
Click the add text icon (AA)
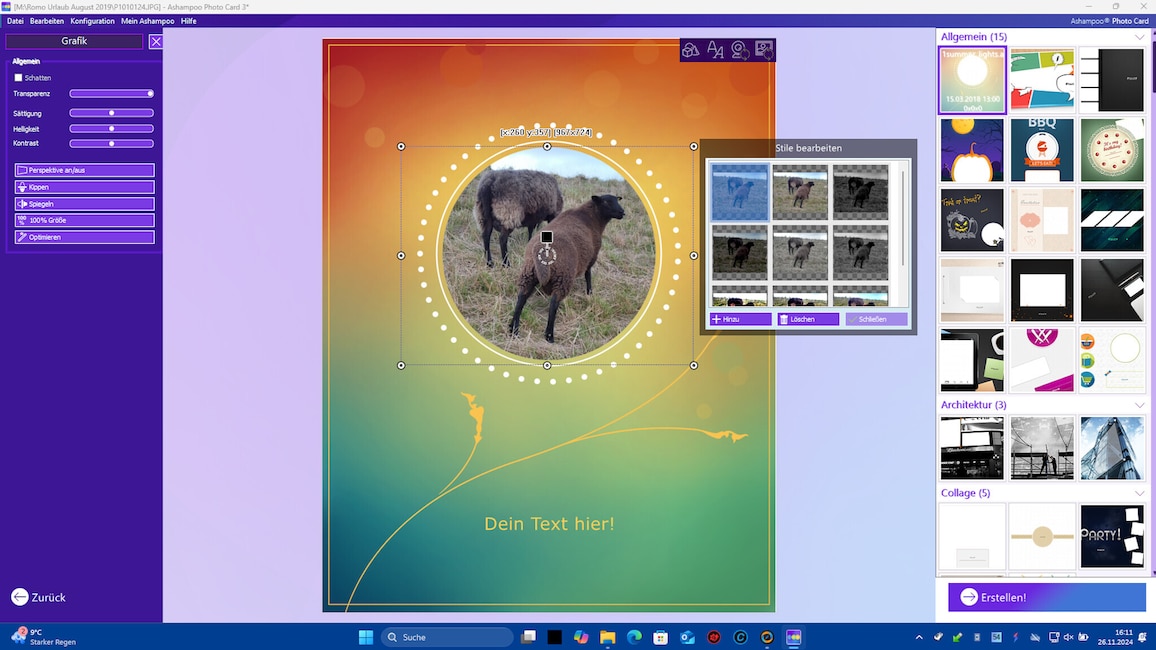coord(715,50)
